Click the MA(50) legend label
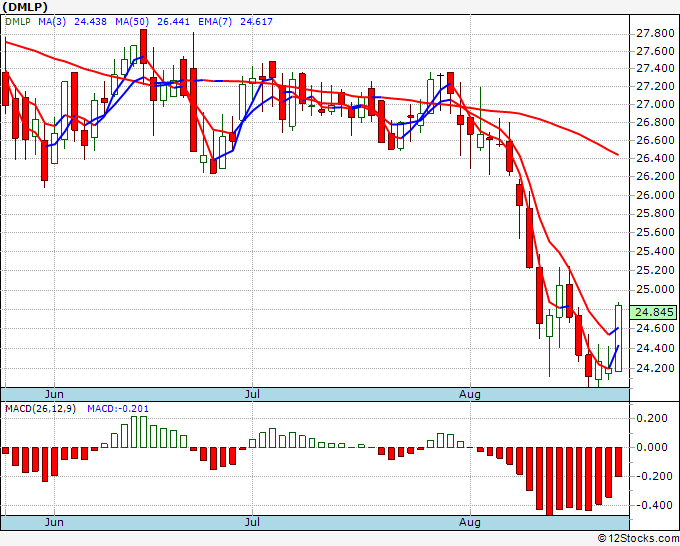This screenshot has width=680, height=546. (132, 21)
